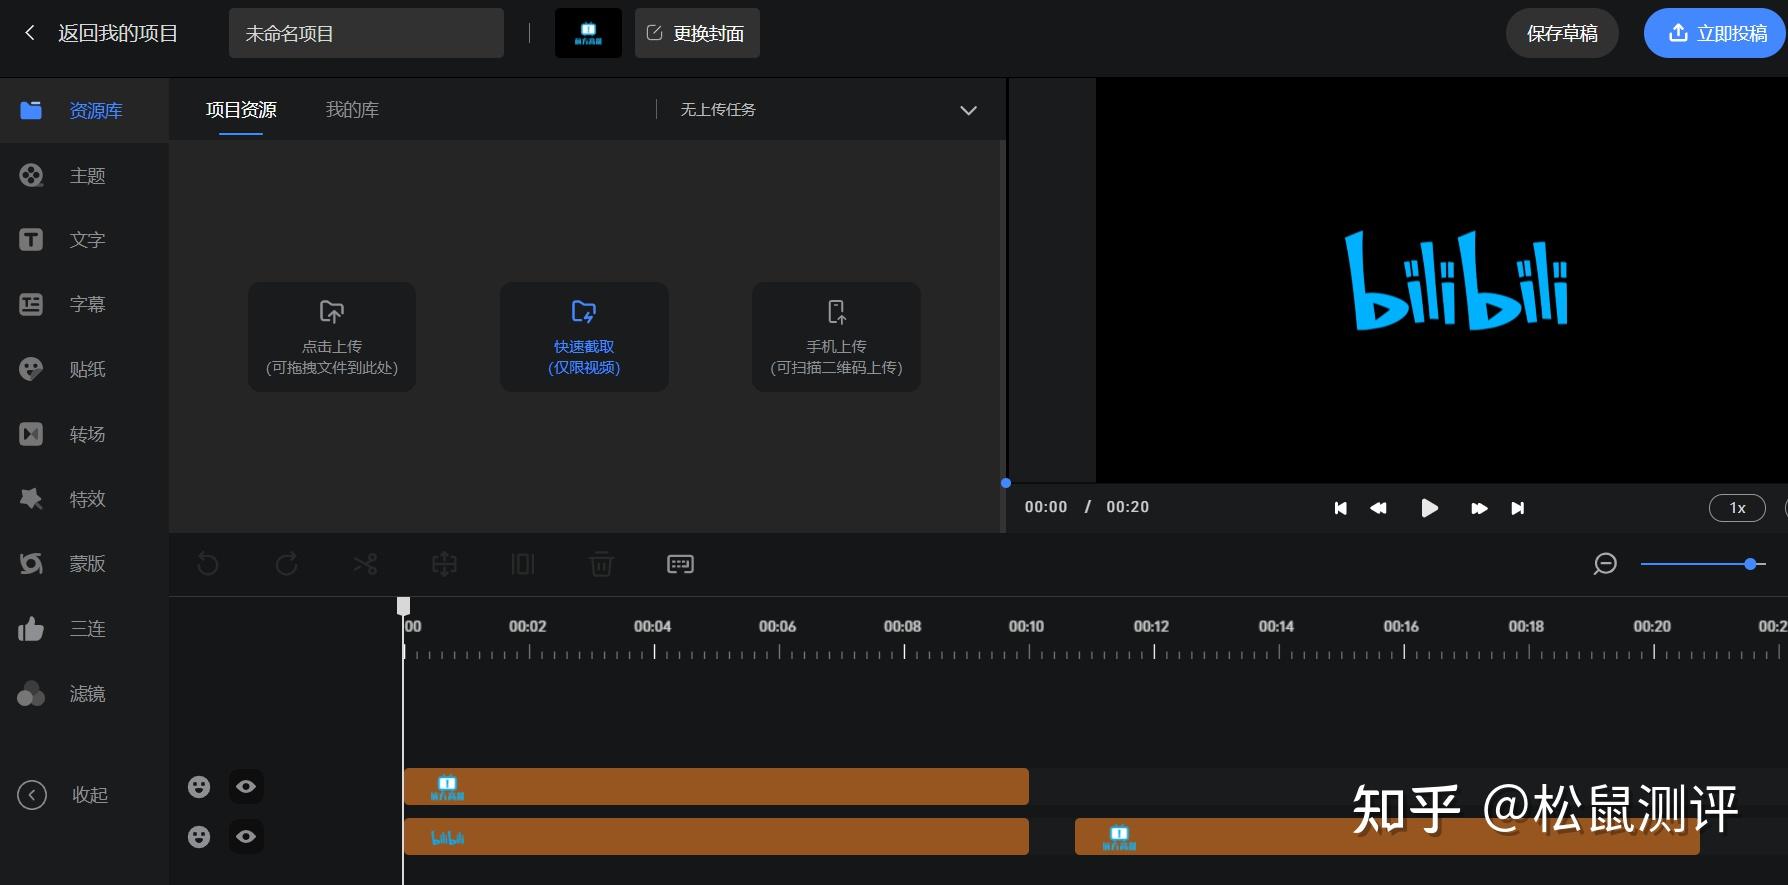1788x885 pixels.
Task: Select the second clip on lower track
Action: click(x=1387, y=836)
